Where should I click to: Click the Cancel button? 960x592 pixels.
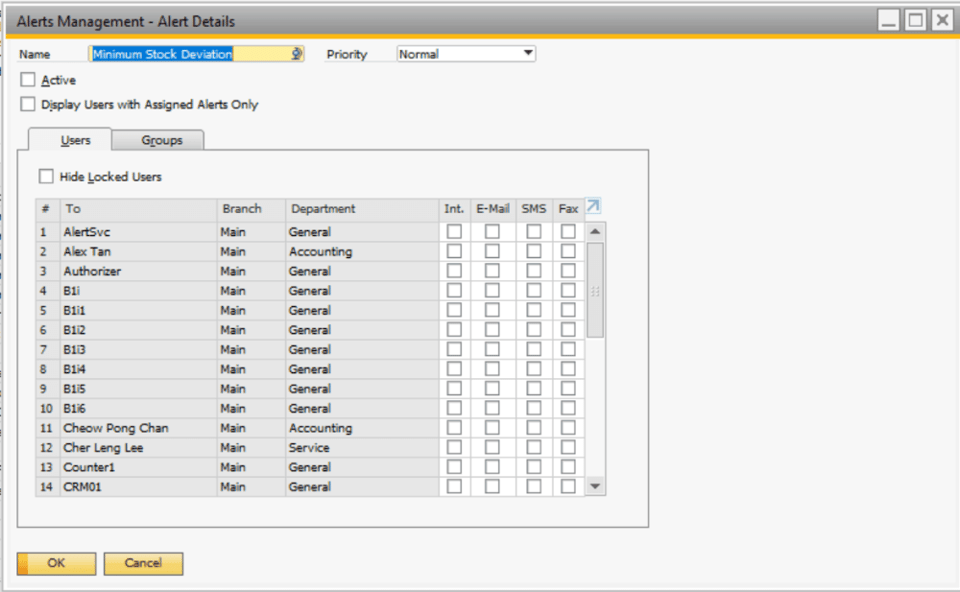click(x=143, y=563)
